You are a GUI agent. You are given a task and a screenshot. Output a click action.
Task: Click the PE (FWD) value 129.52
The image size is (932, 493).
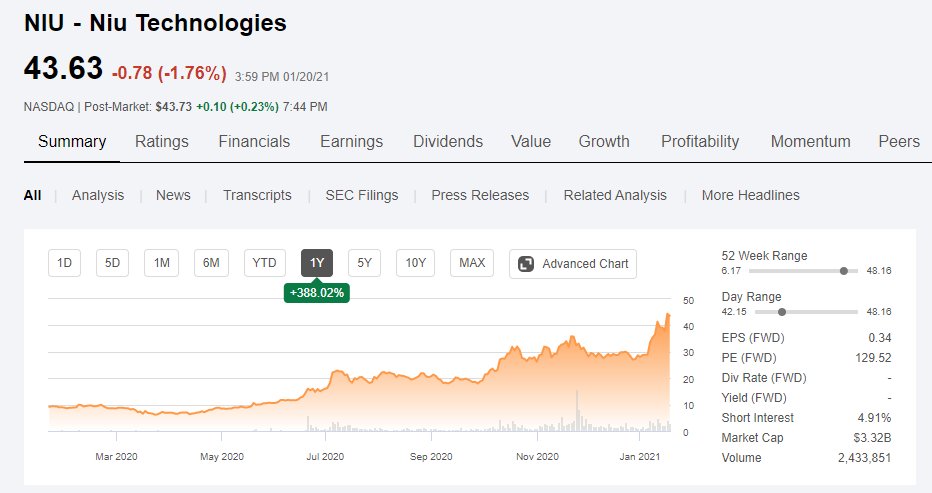pyautogui.click(x=873, y=357)
